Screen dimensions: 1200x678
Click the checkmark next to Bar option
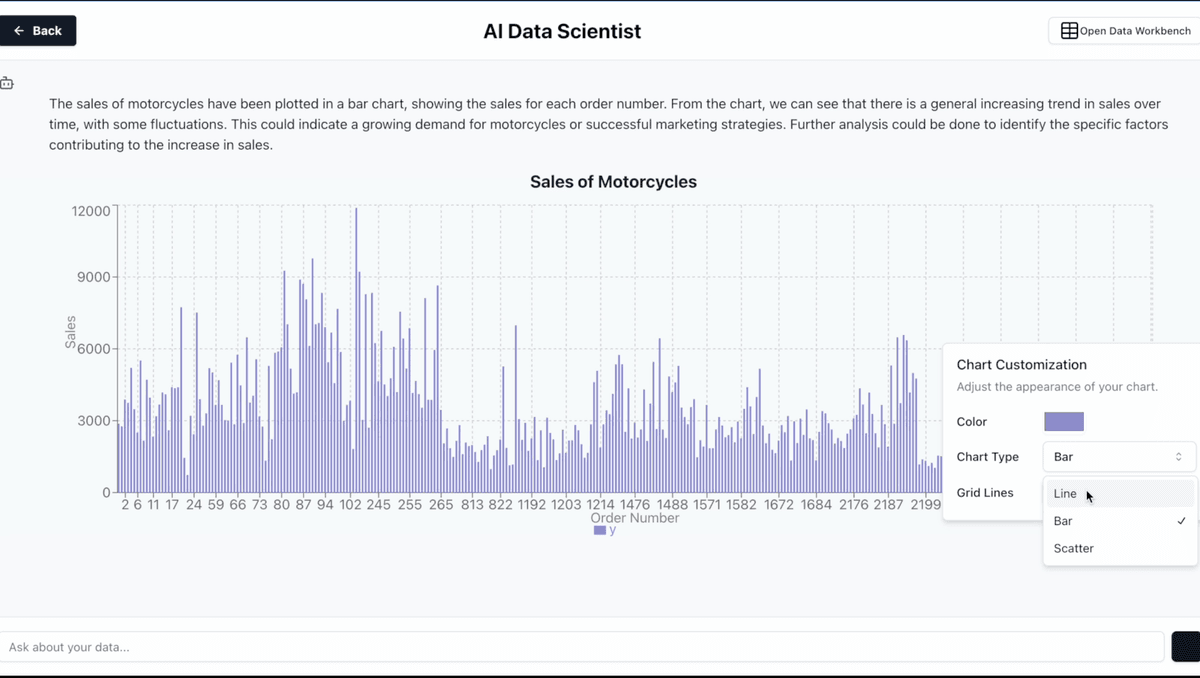pos(1182,521)
